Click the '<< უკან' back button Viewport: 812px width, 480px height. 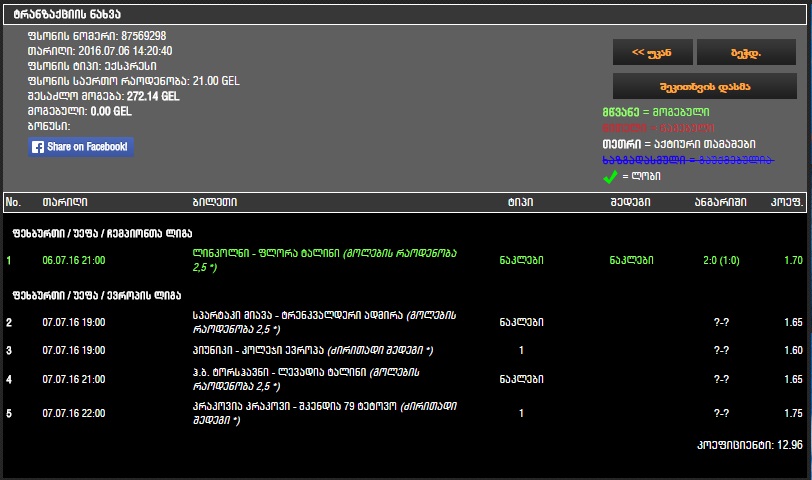click(652, 52)
